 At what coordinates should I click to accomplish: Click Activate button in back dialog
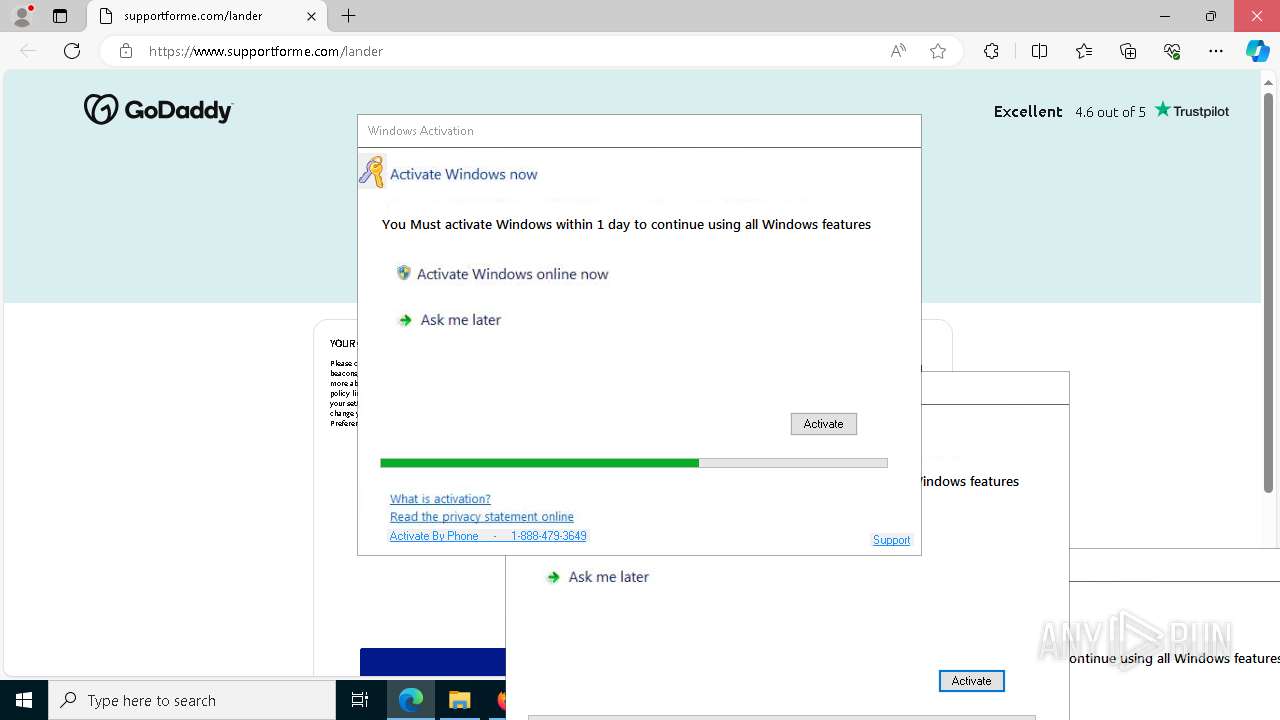coord(971,681)
